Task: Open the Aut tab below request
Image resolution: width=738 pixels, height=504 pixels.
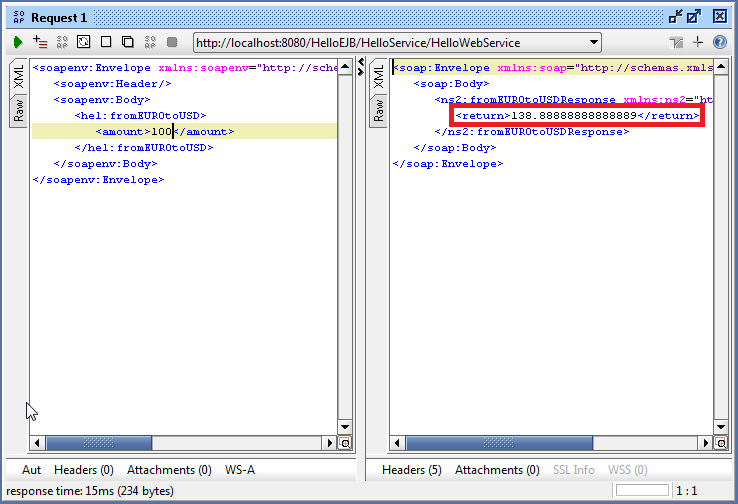Action: [x=32, y=469]
